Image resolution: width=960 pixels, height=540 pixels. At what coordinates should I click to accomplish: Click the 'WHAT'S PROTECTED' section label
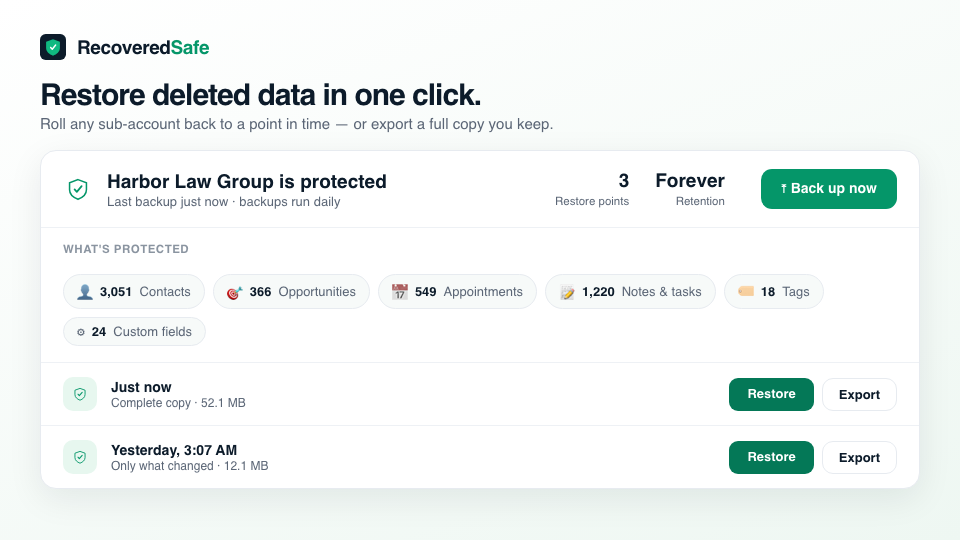(126, 249)
